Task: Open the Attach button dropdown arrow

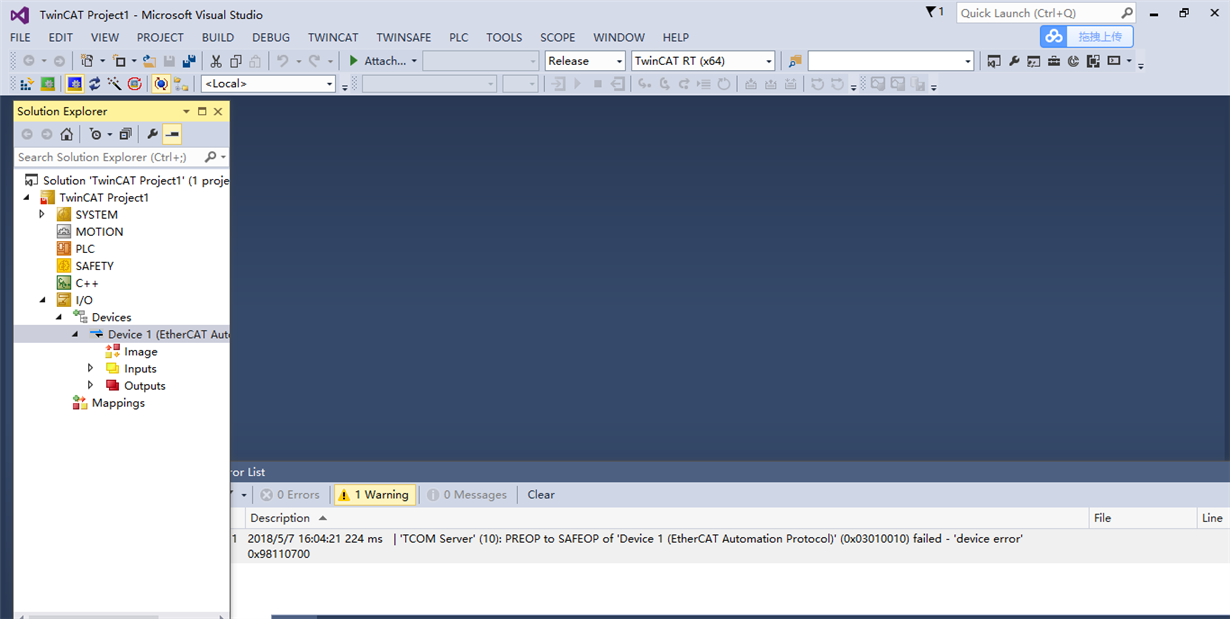Action: (x=414, y=61)
